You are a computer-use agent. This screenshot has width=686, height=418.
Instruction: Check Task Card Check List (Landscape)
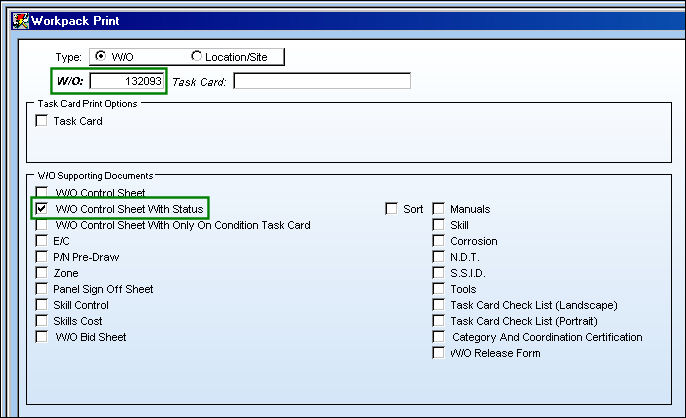click(x=438, y=305)
